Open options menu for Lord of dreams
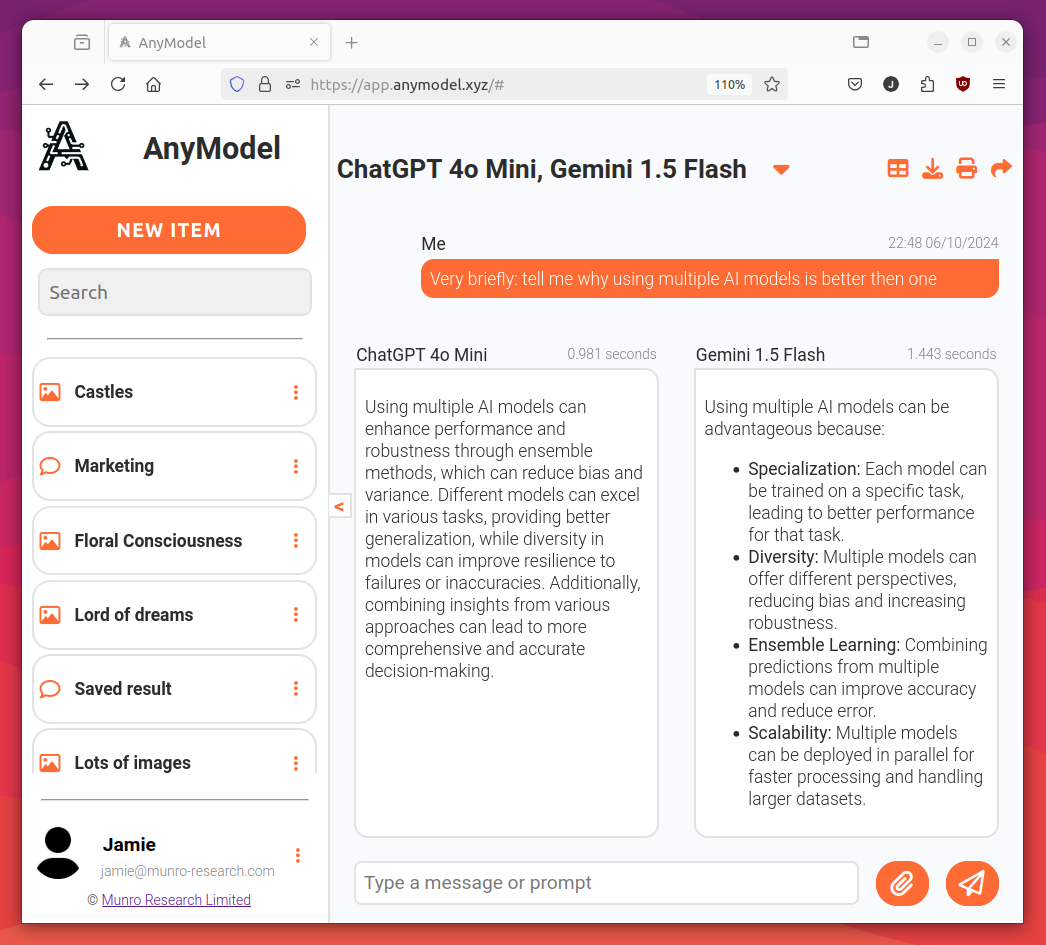Viewport: 1046px width, 945px height. click(x=296, y=614)
